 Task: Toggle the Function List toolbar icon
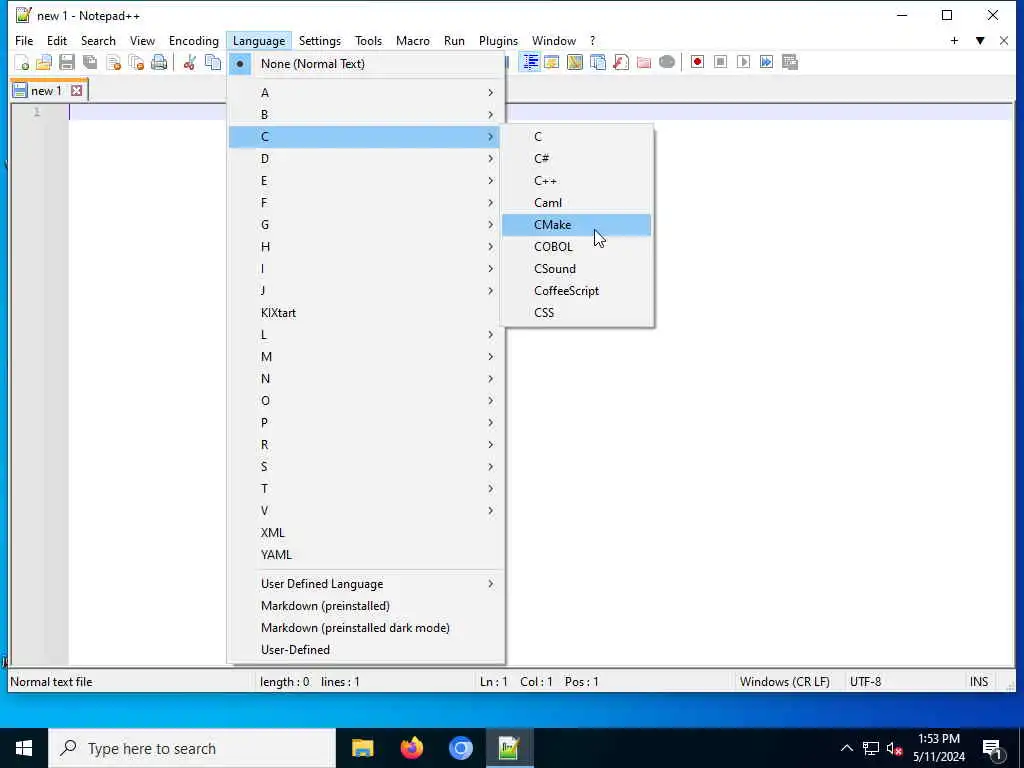pos(621,63)
